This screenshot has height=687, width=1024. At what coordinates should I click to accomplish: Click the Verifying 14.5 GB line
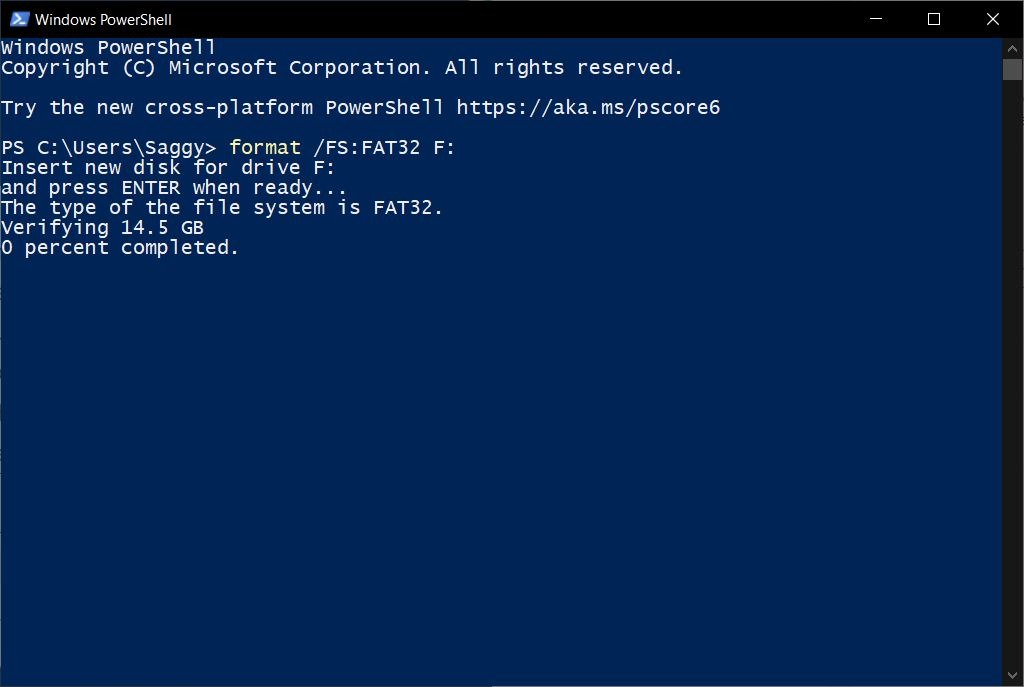100,227
